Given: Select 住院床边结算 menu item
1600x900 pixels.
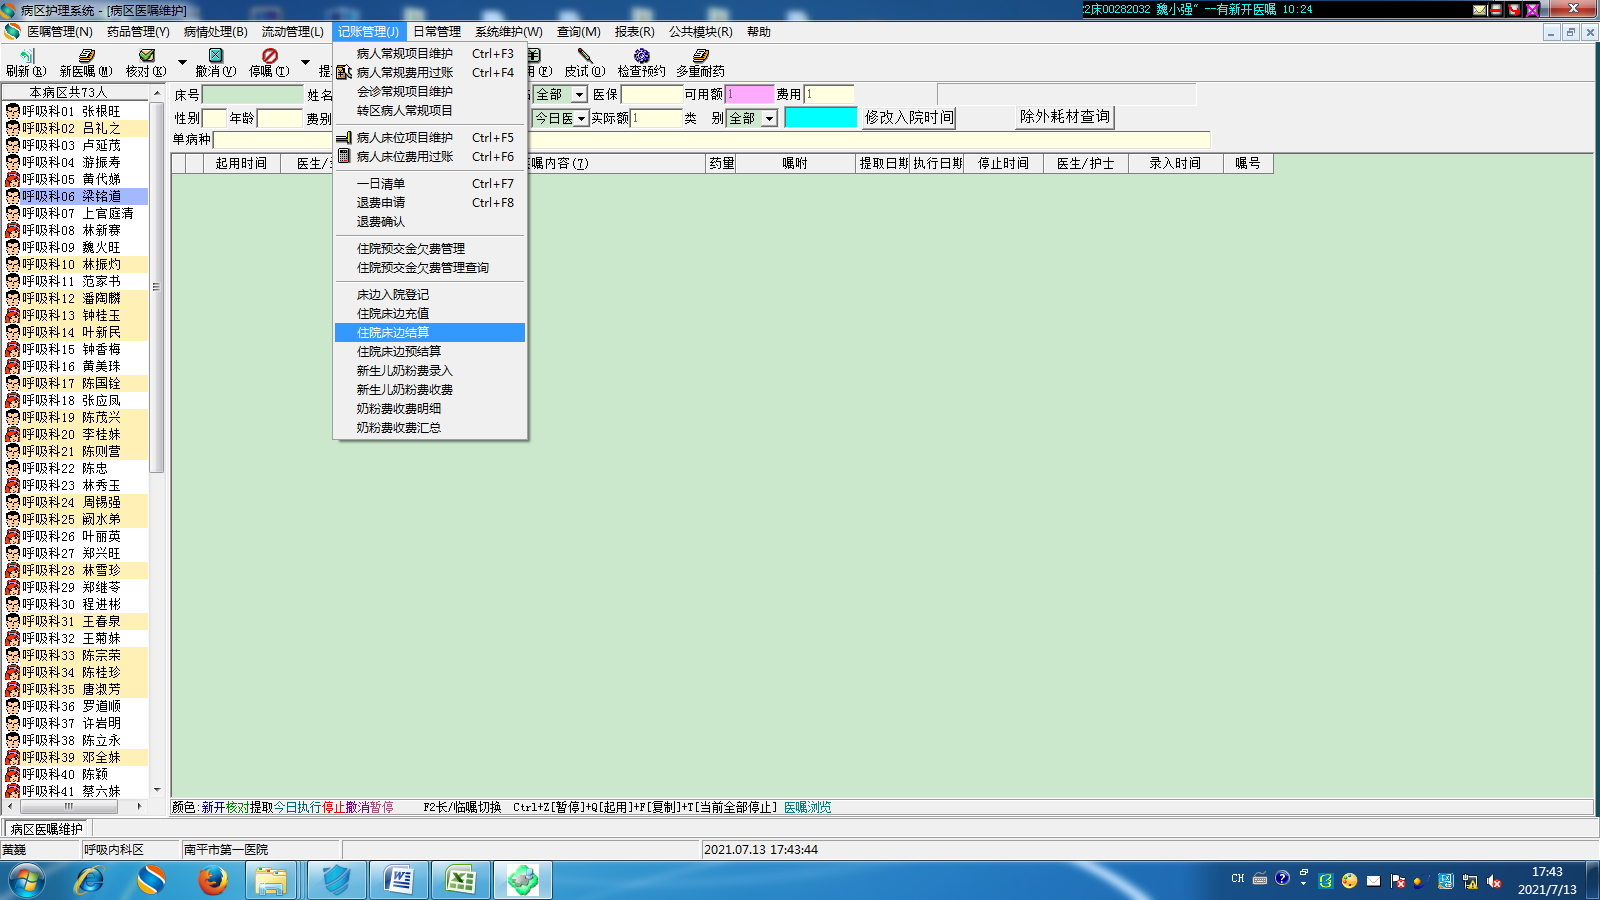Looking at the screenshot, I should [430, 333].
